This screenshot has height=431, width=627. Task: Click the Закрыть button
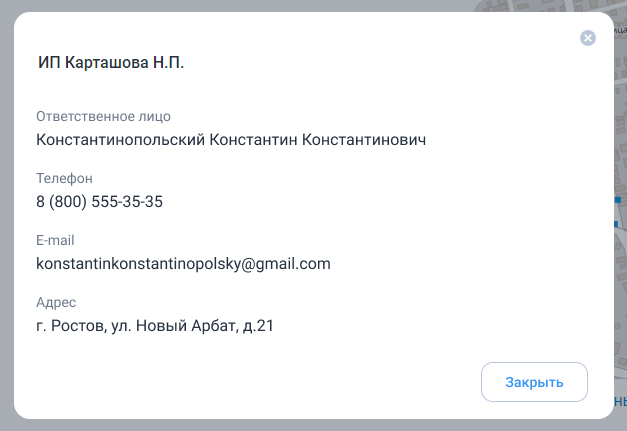[534, 382]
